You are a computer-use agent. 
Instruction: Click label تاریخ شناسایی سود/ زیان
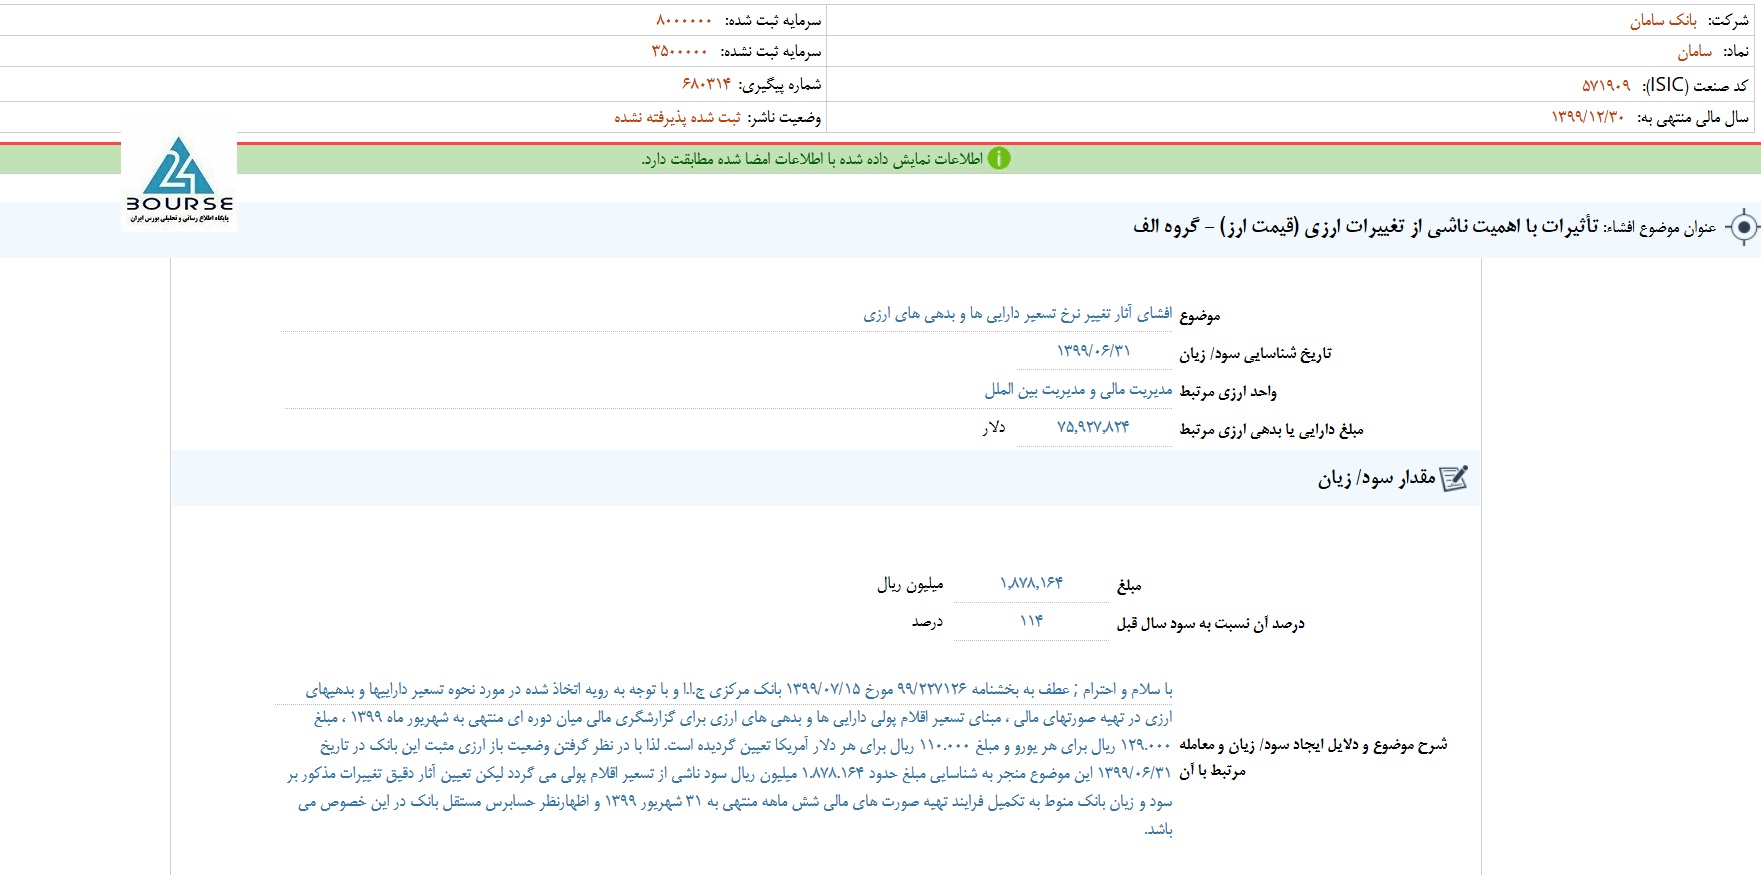pos(1255,354)
